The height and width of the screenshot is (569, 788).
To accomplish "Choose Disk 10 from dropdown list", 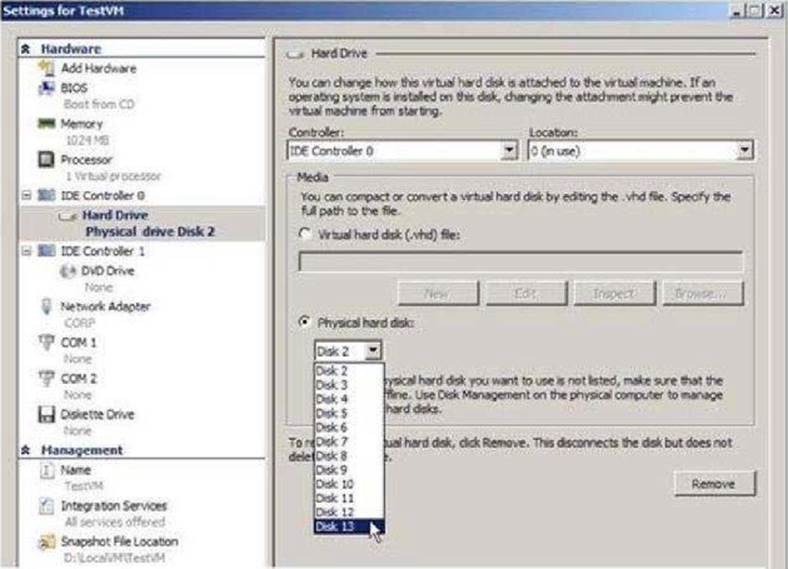I will click(349, 484).
